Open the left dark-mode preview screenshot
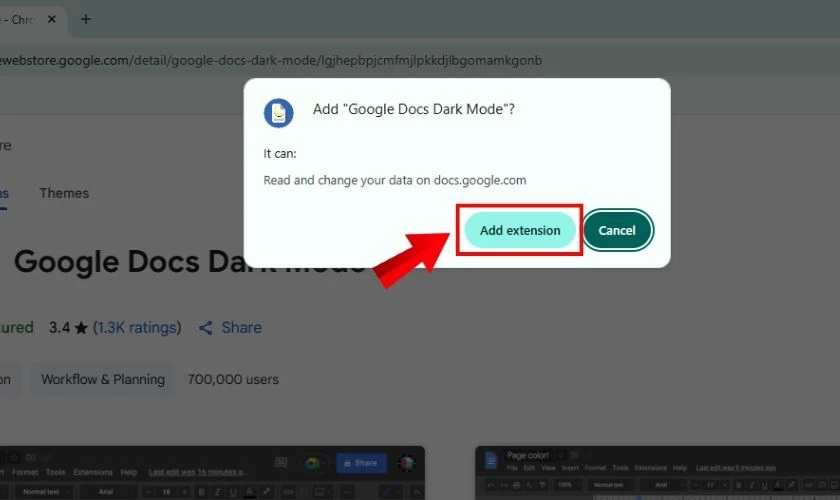Image resolution: width=840 pixels, height=500 pixels. (x=212, y=473)
